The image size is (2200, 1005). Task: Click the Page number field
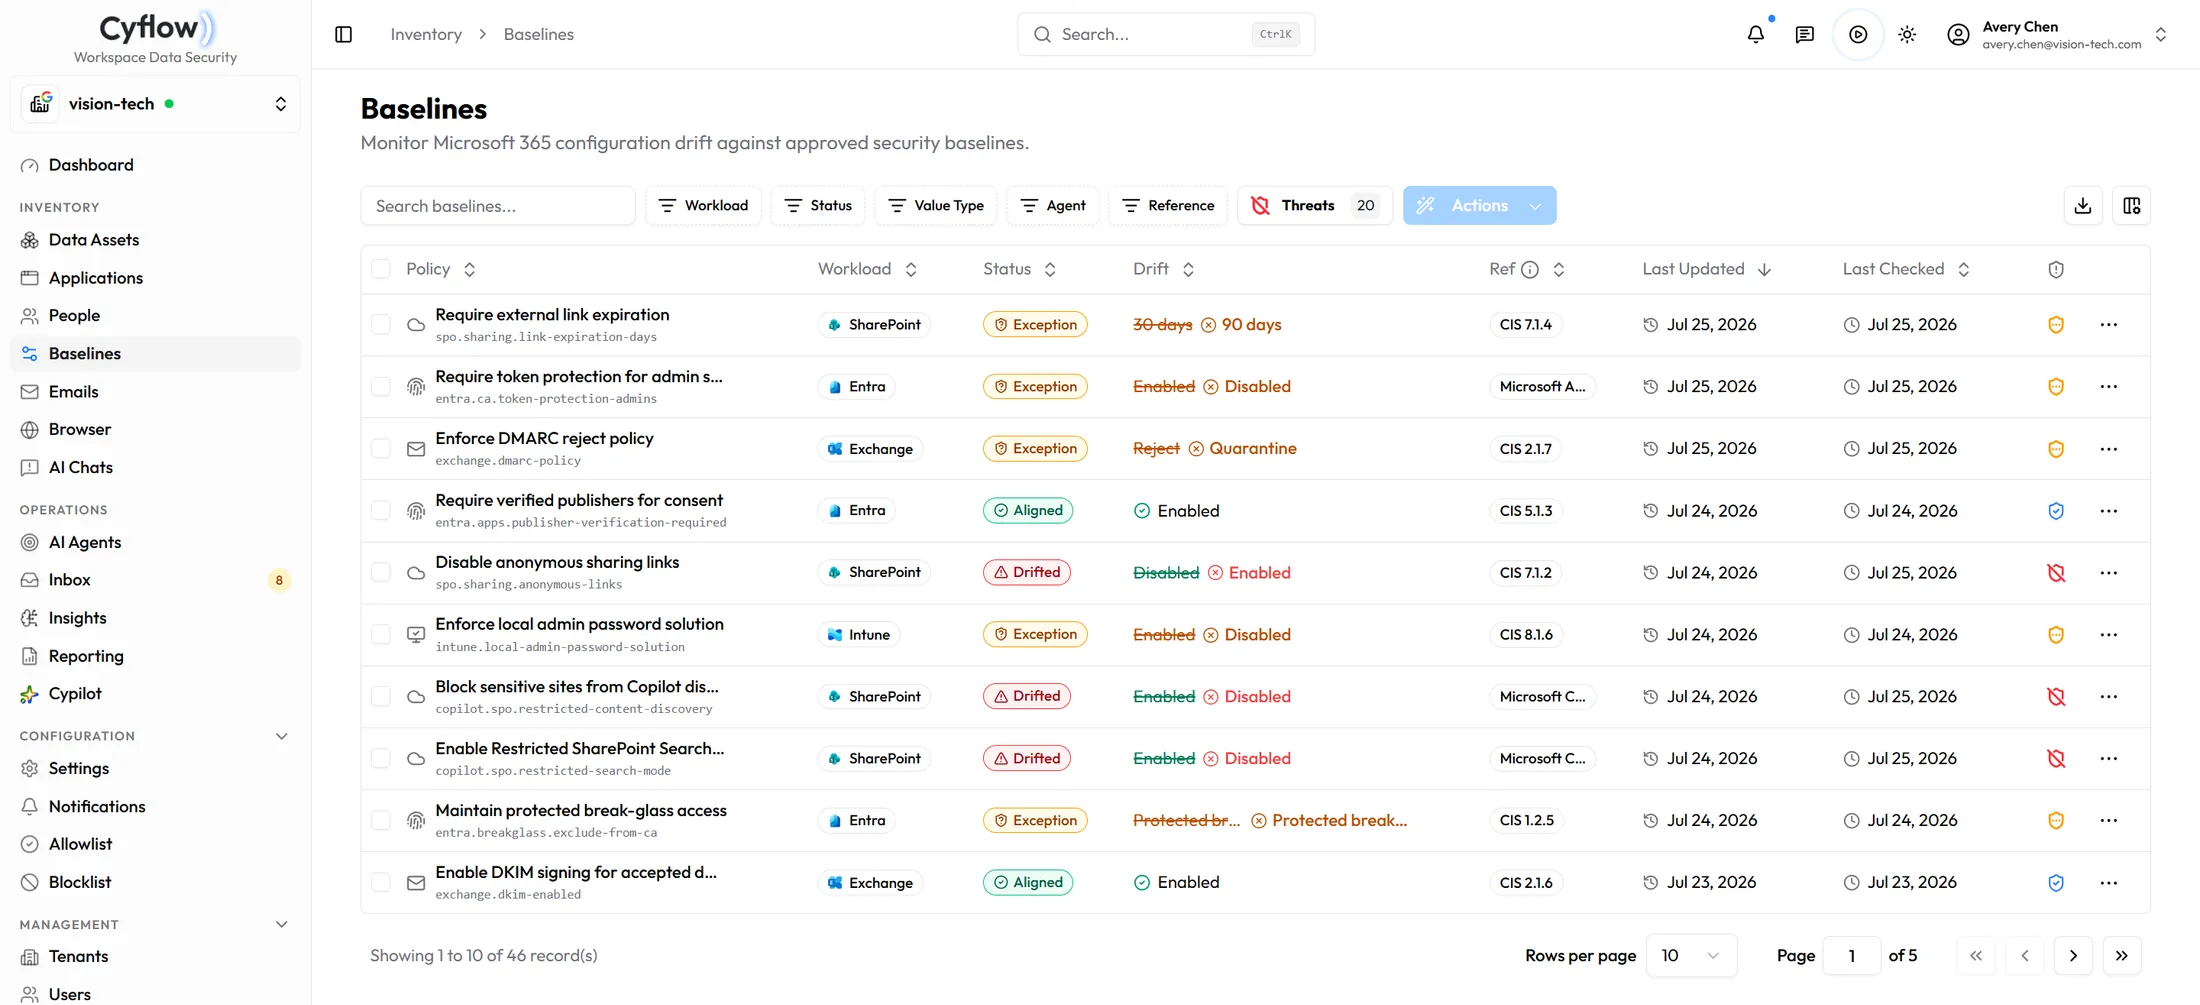1851,955
